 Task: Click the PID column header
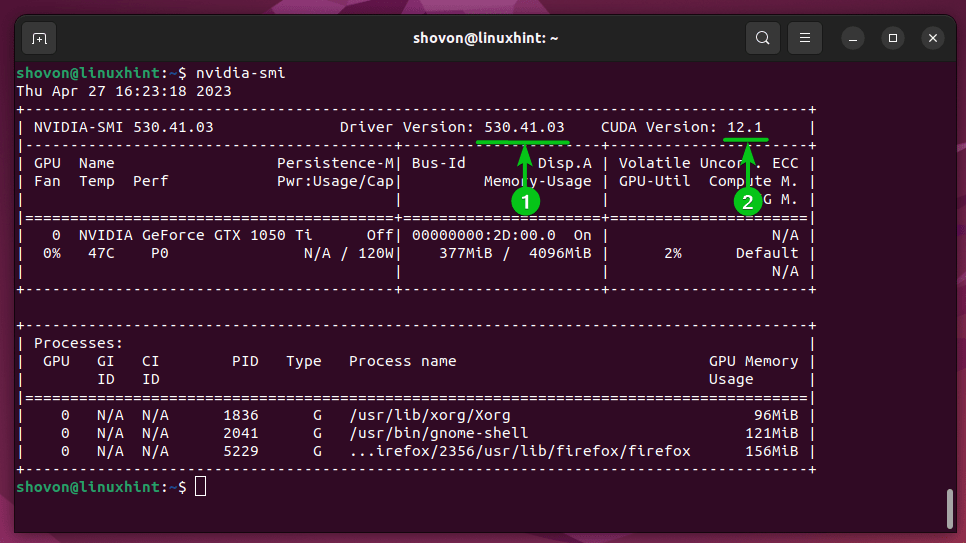pyautogui.click(x=245, y=361)
